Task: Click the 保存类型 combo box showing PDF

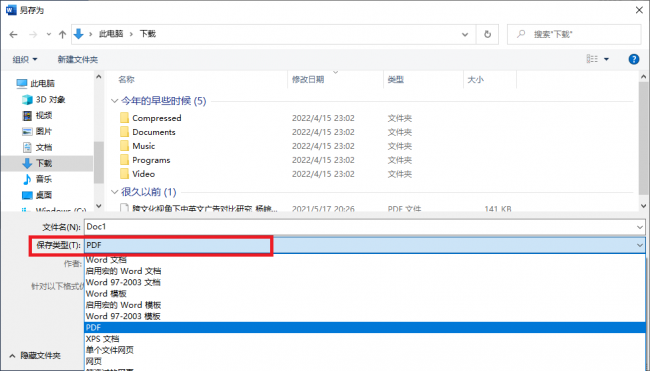Action: tap(365, 245)
